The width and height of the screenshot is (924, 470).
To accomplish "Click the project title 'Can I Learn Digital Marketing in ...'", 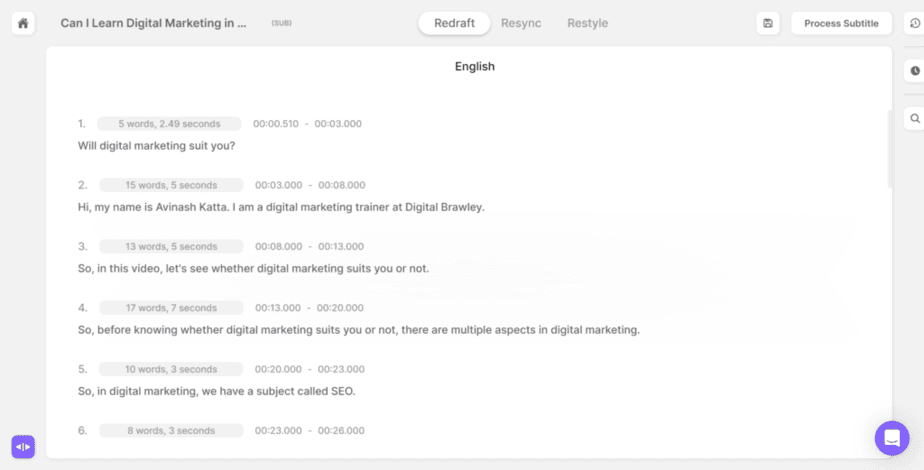I will [x=153, y=24].
